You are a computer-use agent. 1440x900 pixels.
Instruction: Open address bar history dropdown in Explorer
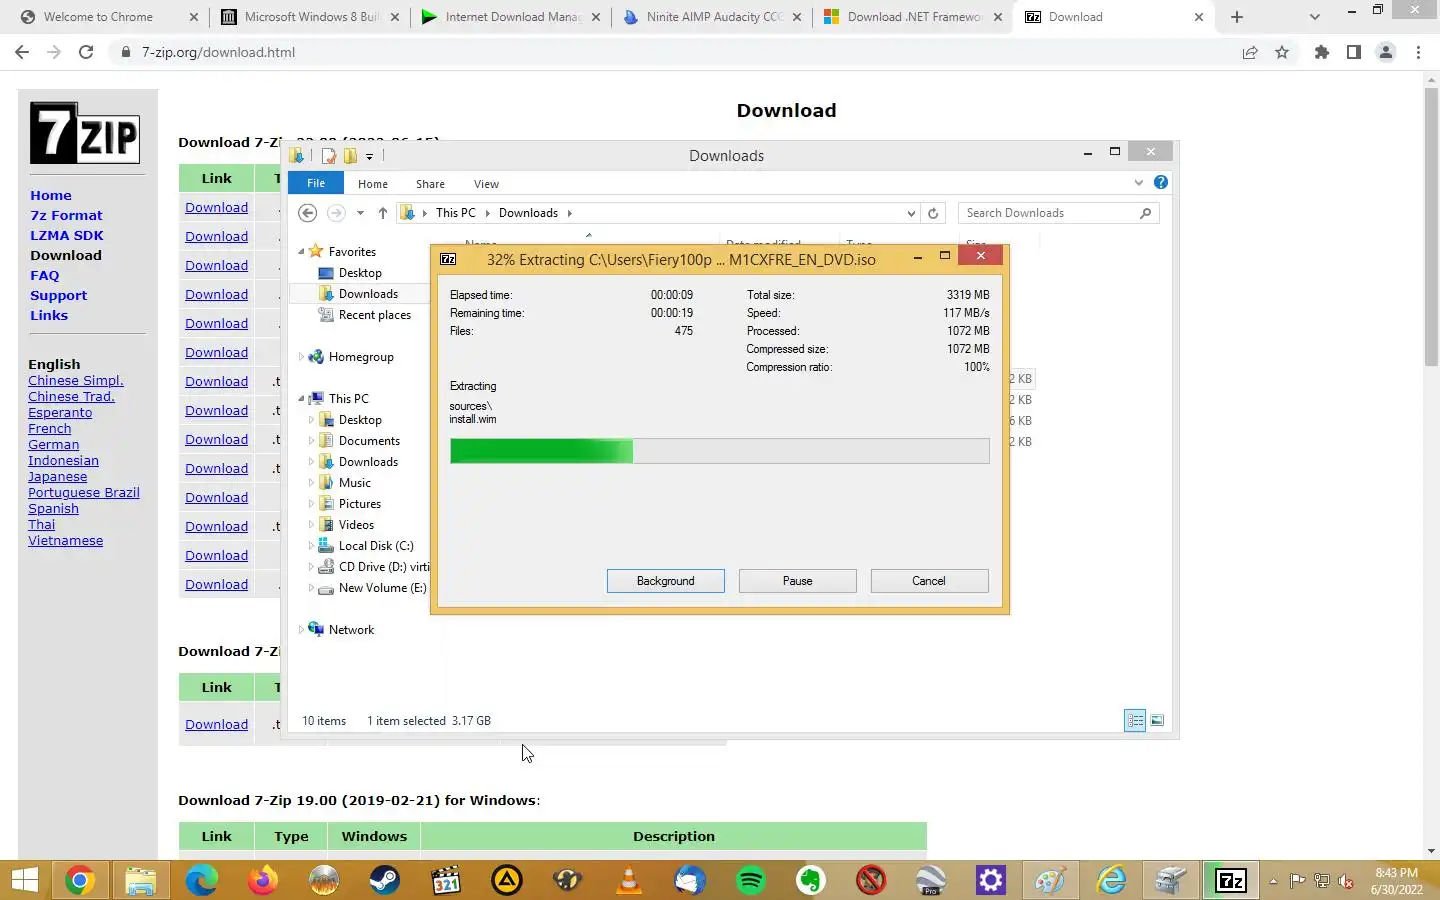click(911, 213)
